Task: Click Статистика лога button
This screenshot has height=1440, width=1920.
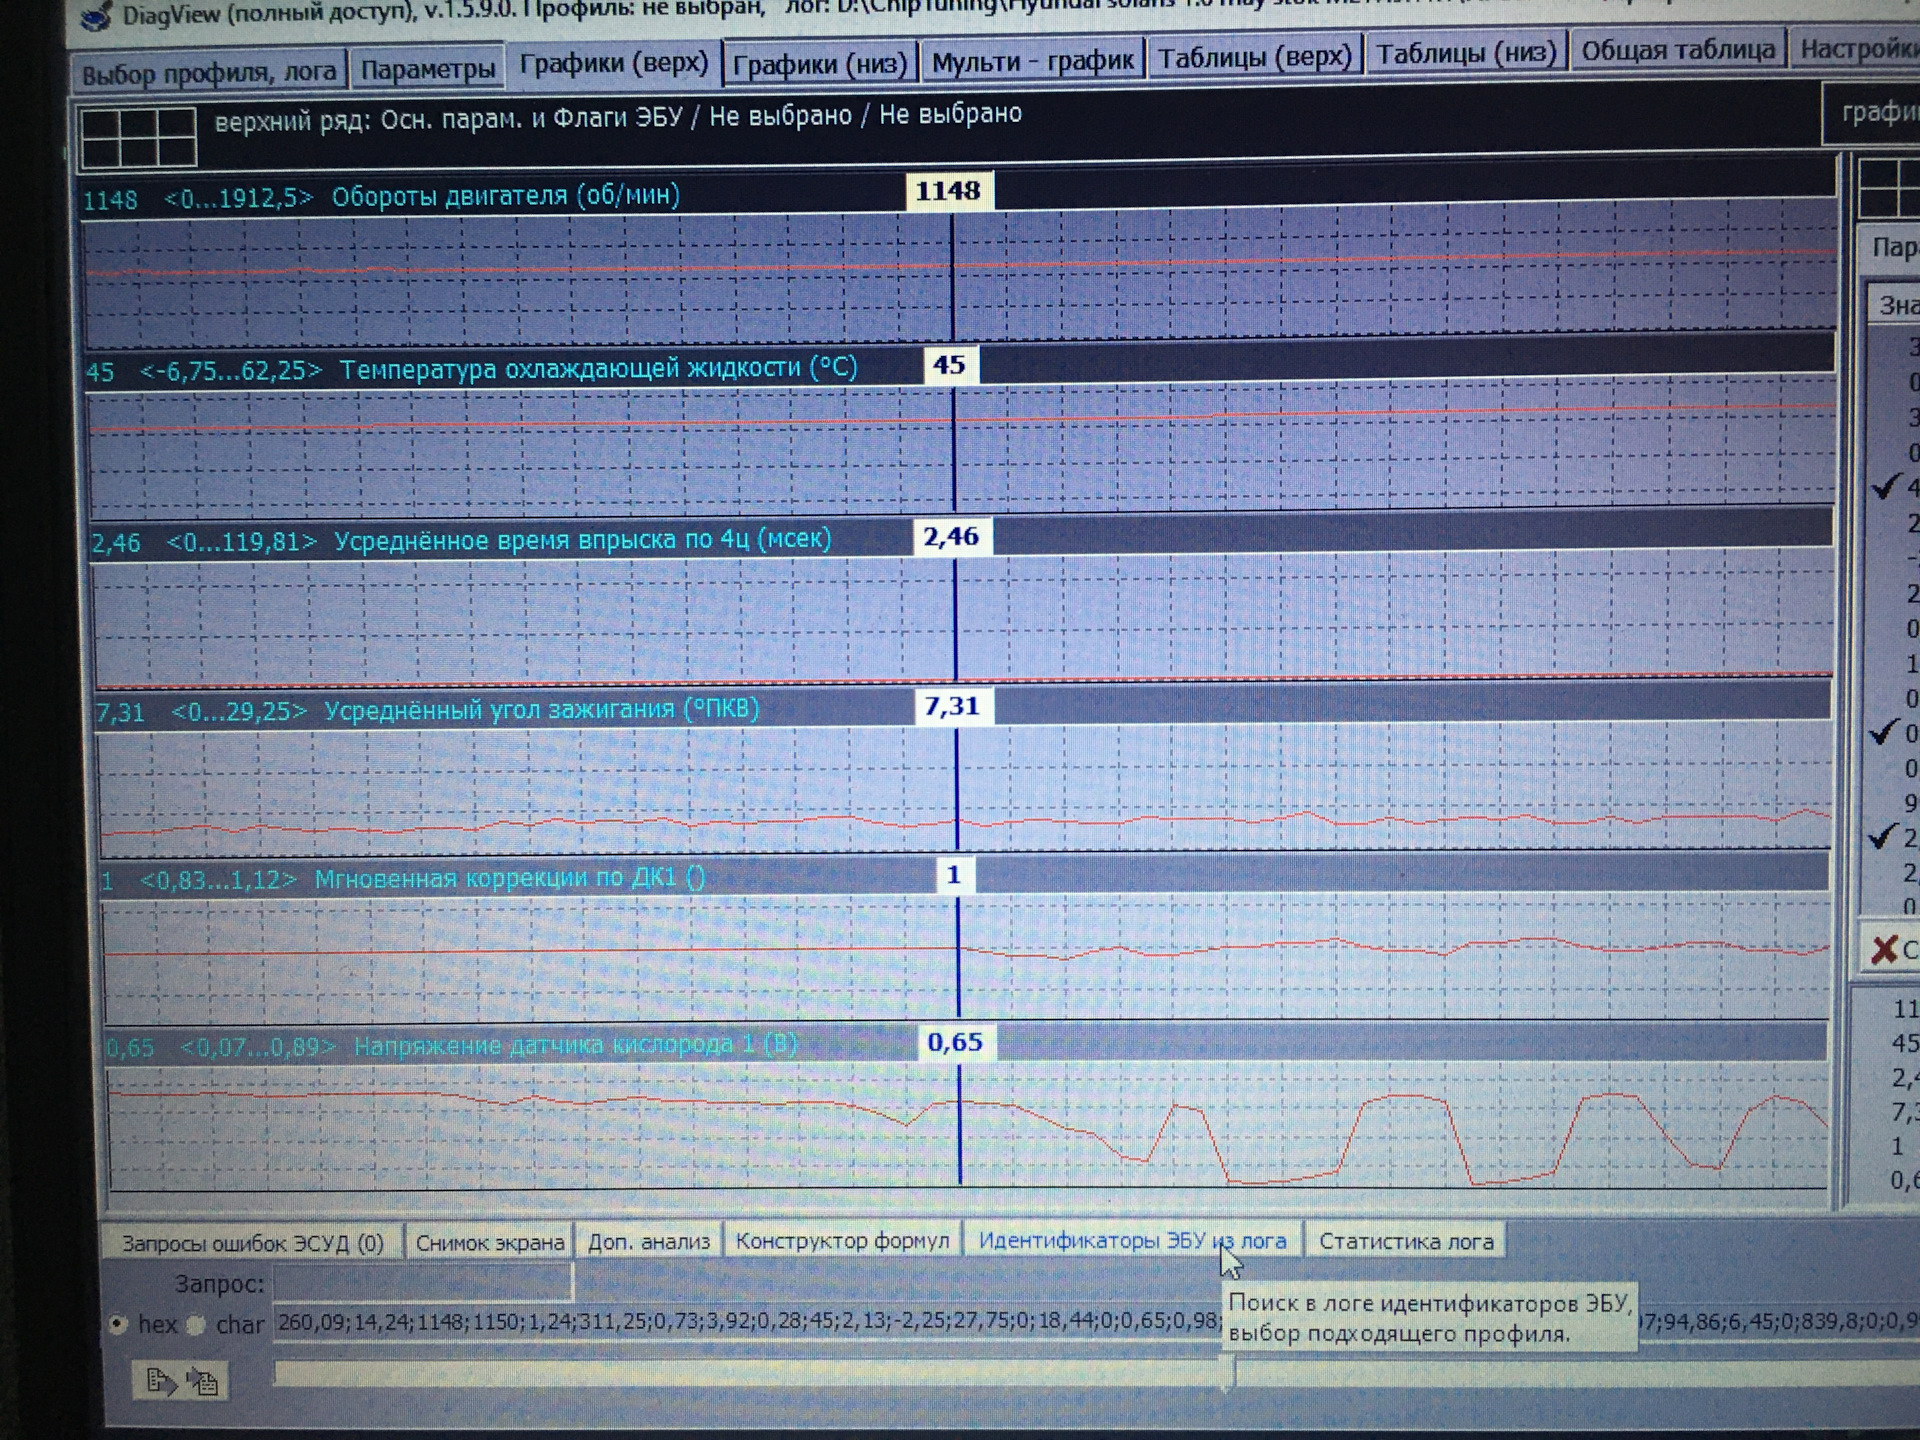Action: pos(1405,1241)
